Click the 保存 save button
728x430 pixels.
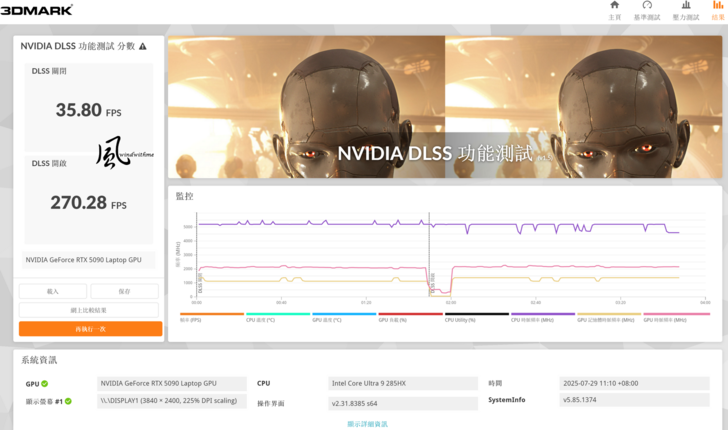(x=124, y=291)
